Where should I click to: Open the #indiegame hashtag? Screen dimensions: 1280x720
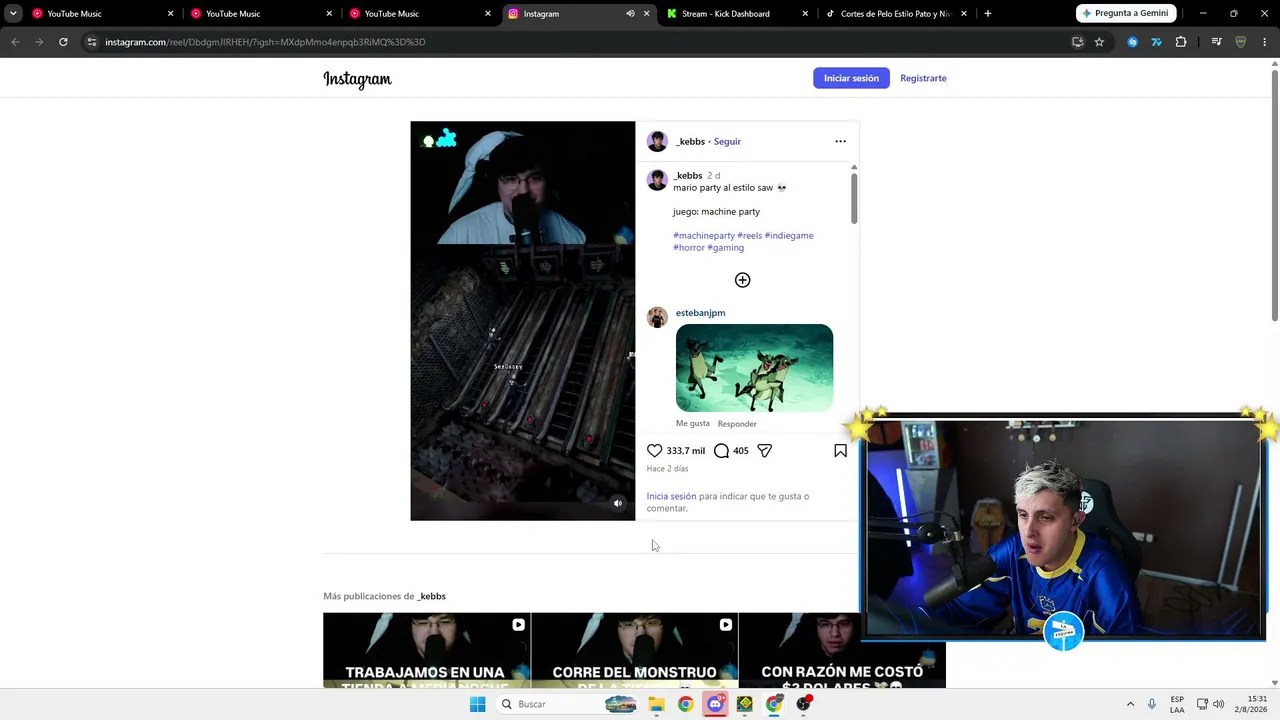coord(789,236)
